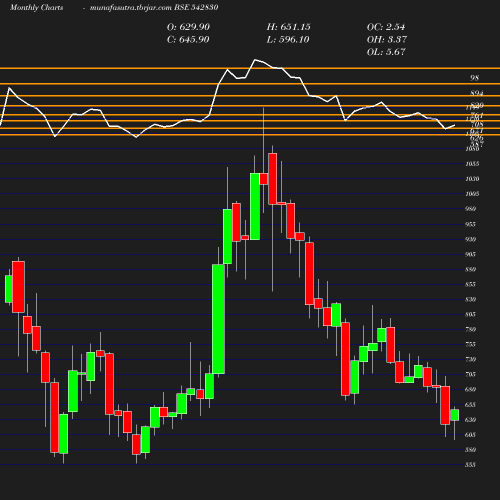
Task: Click the '894' indicator axis label
Action: (x=477, y=93)
